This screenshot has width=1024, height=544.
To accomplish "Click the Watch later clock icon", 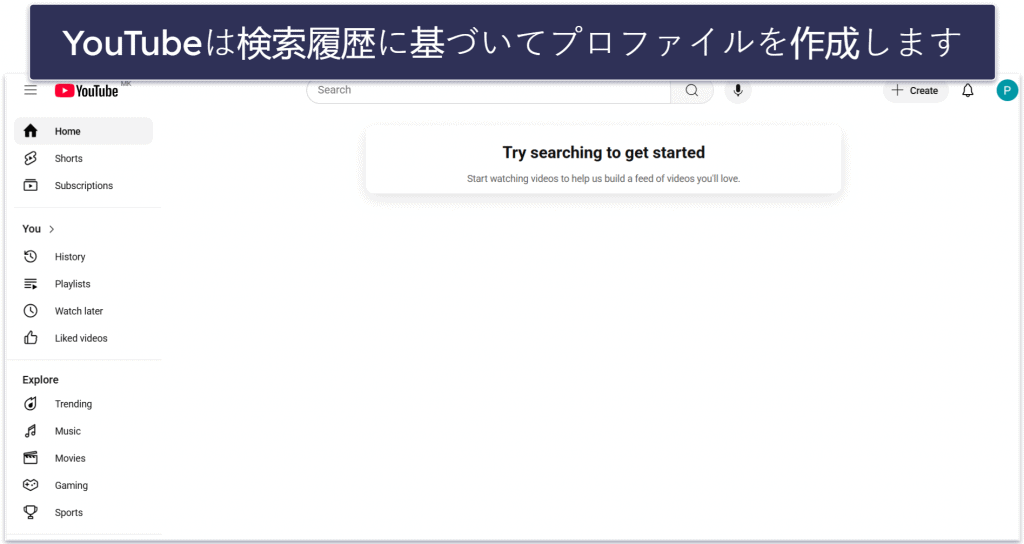I will point(31,311).
